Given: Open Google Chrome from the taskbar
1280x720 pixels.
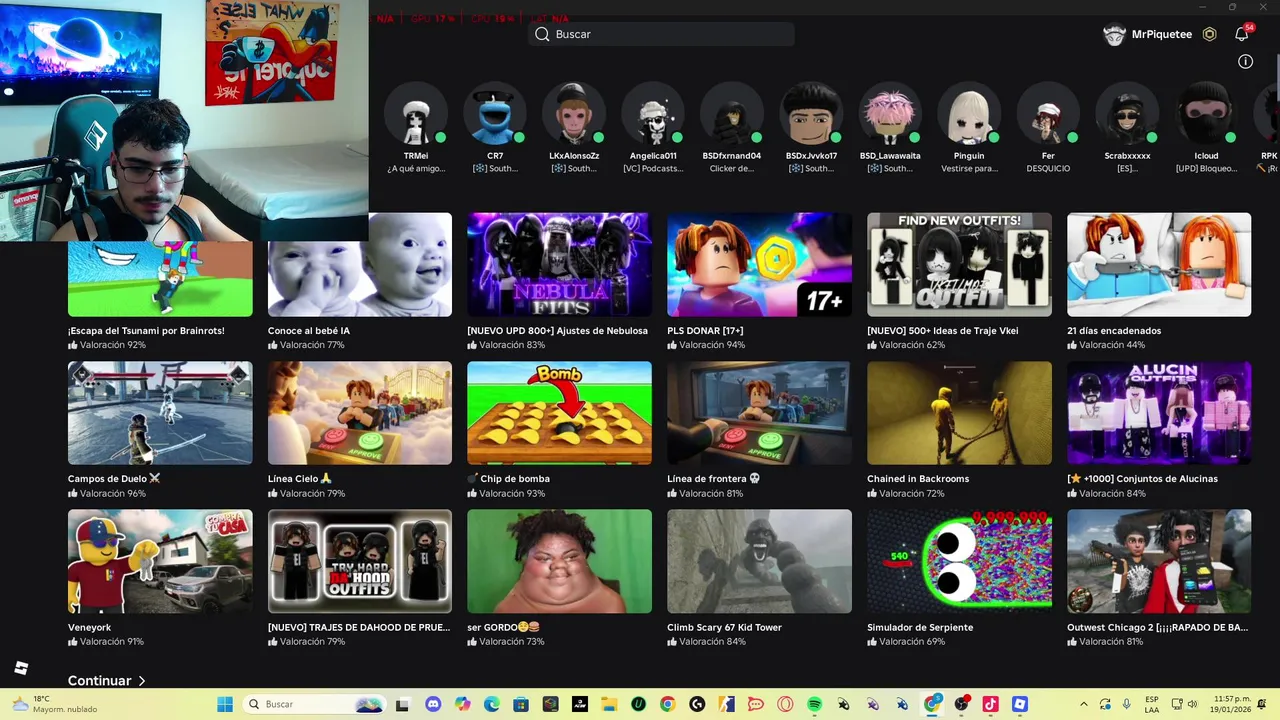Looking at the screenshot, I should coord(667,704).
